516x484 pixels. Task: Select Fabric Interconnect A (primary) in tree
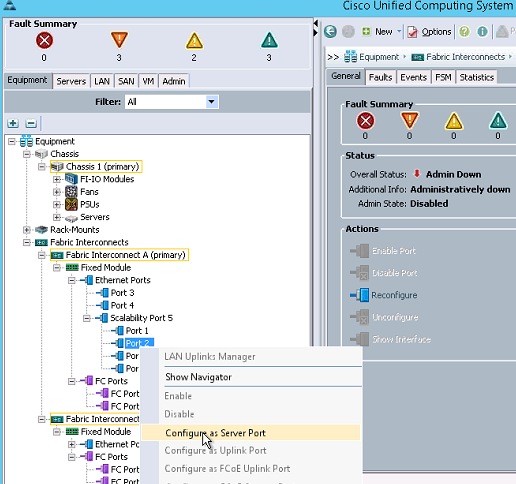[125, 255]
